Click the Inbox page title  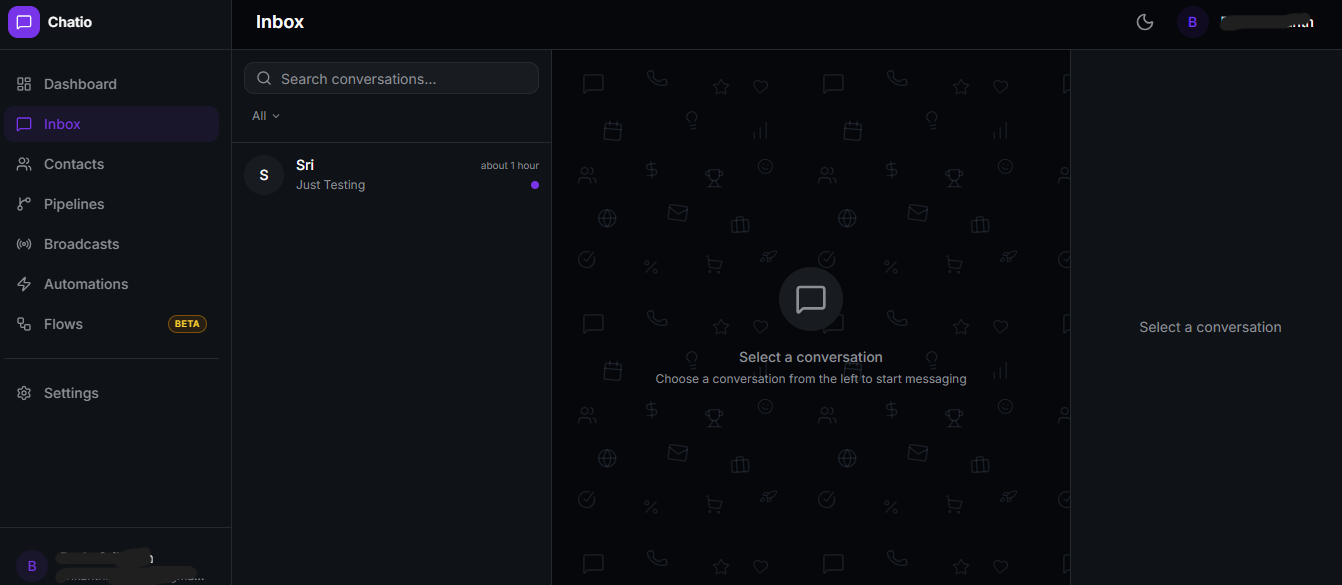pyautogui.click(x=280, y=22)
